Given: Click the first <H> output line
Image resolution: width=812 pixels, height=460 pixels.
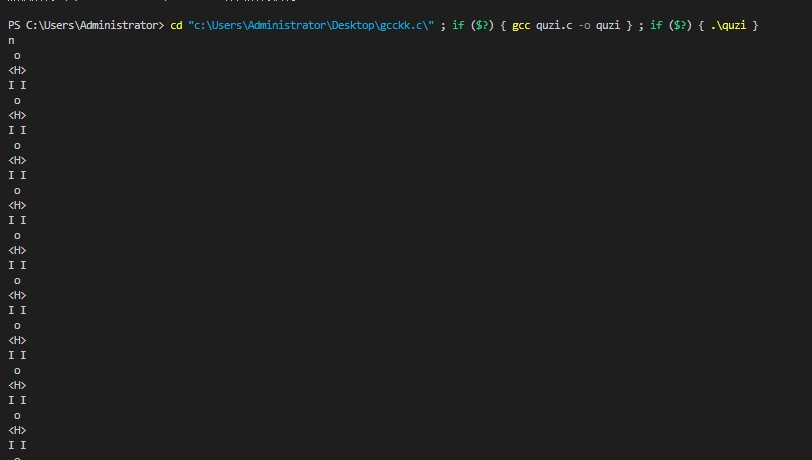Looking at the screenshot, I should 17,70.
